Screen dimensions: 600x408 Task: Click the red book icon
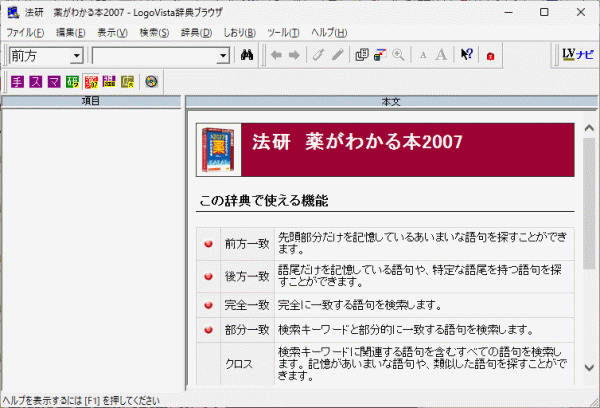coord(491,56)
